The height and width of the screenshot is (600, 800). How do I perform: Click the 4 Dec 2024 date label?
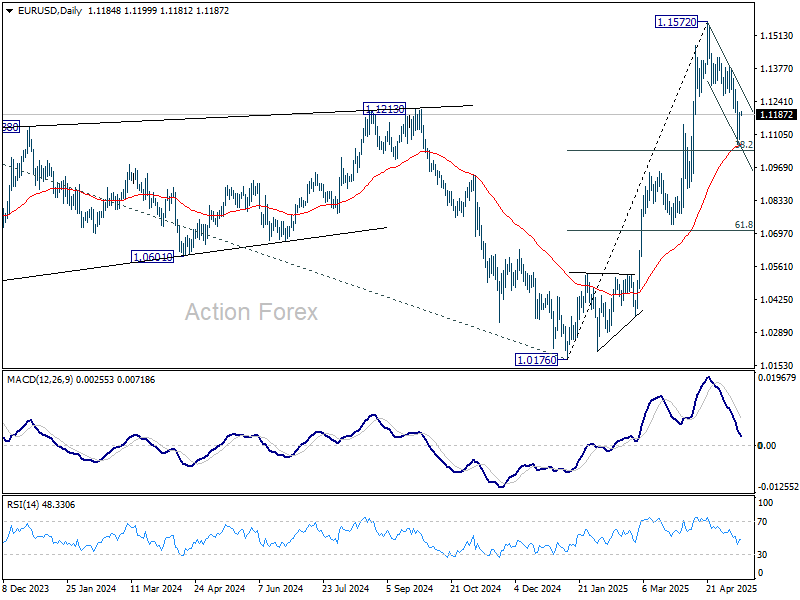537,588
